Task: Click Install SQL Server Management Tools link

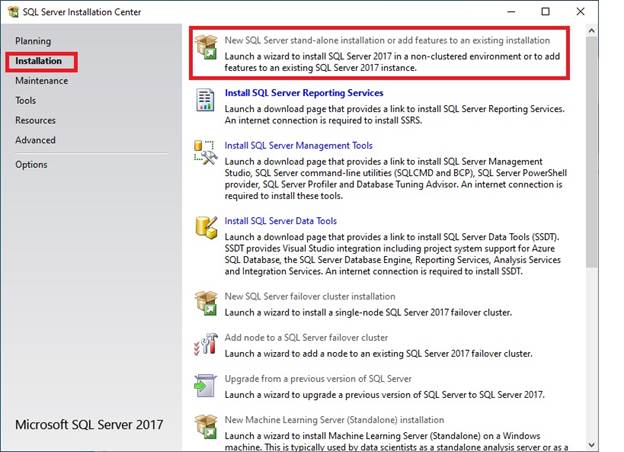Action: tap(298, 145)
